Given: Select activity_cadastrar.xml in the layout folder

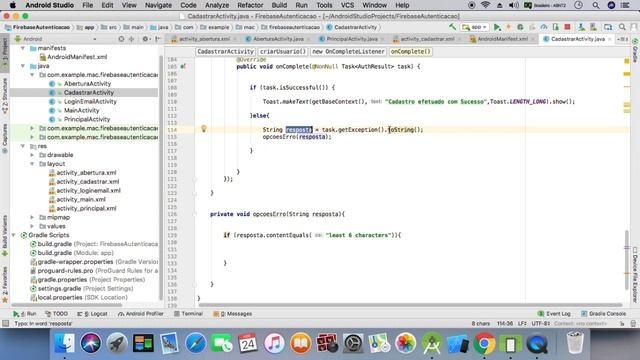Looking at the screenshot, I should coord(87,181).
